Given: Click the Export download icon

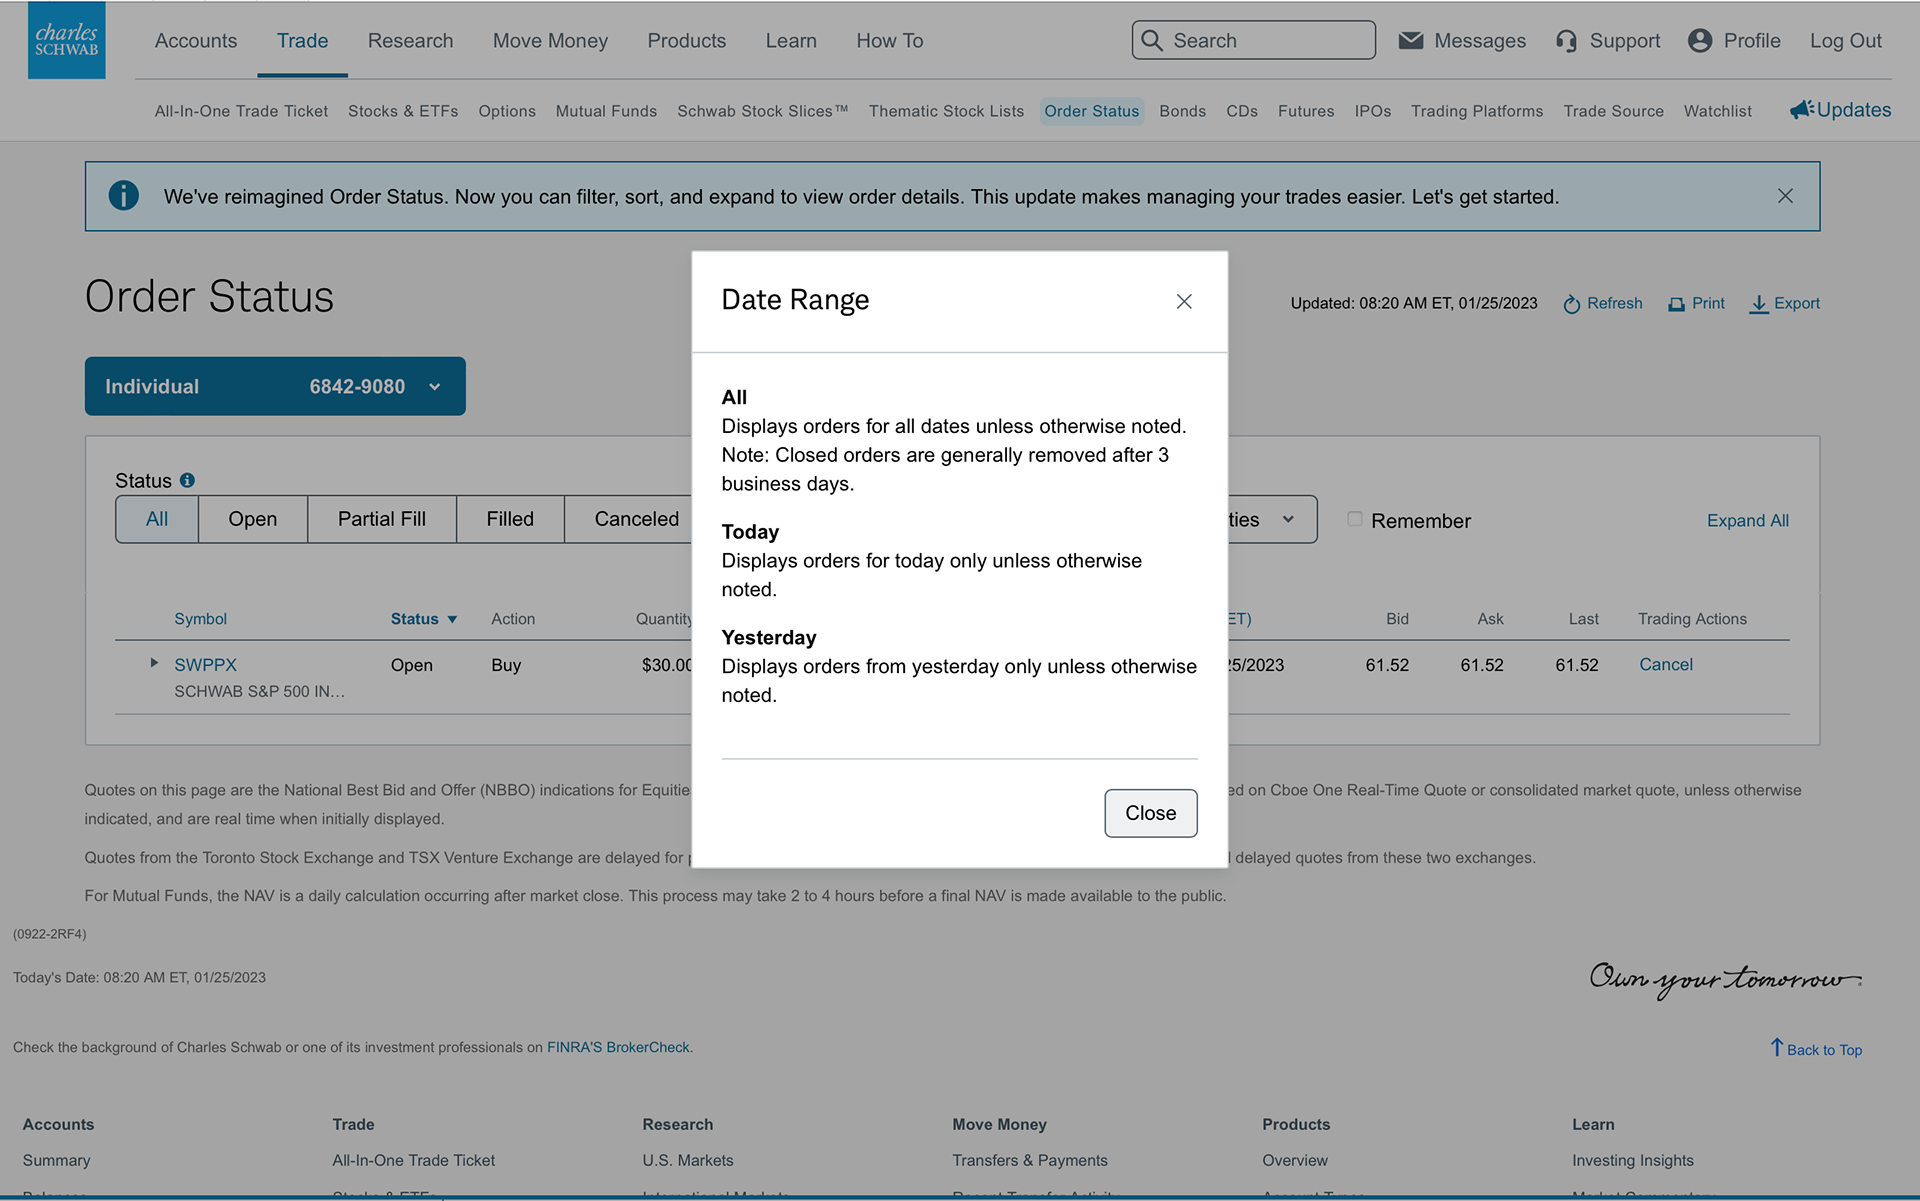Looking at the screenshot, I should (x=1758, y=304).
